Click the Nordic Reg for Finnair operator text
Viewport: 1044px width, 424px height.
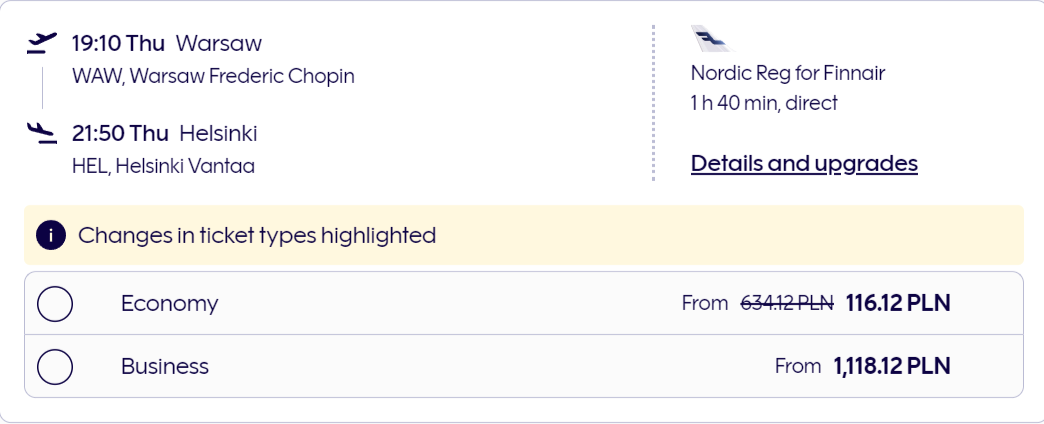tap(788, 73)
